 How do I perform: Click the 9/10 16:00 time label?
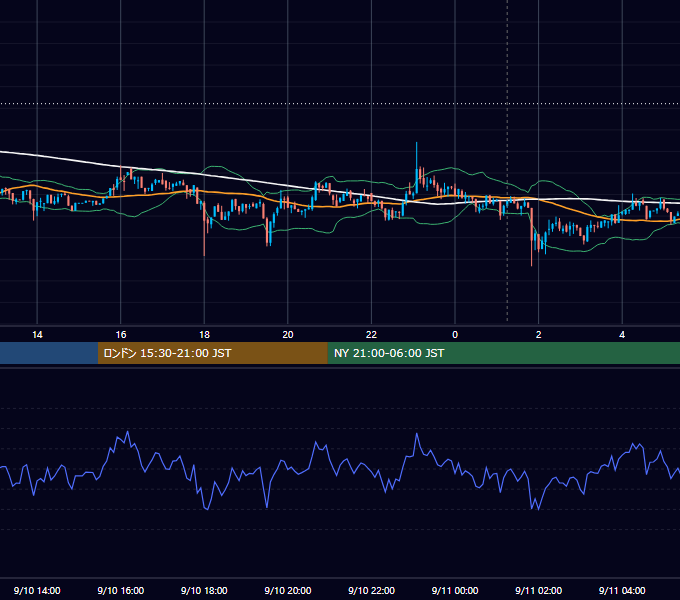tap(121, 590)
